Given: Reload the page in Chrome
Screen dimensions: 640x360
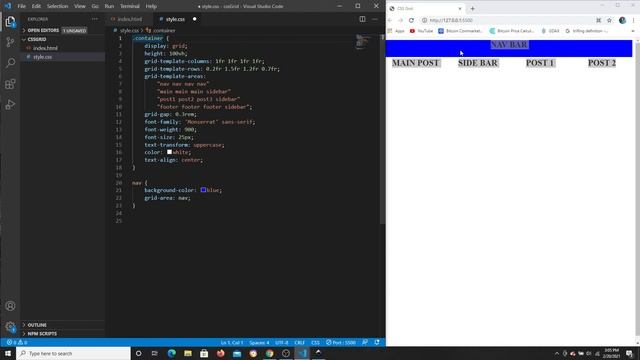Looking at the screenshot, I should 411,20.
